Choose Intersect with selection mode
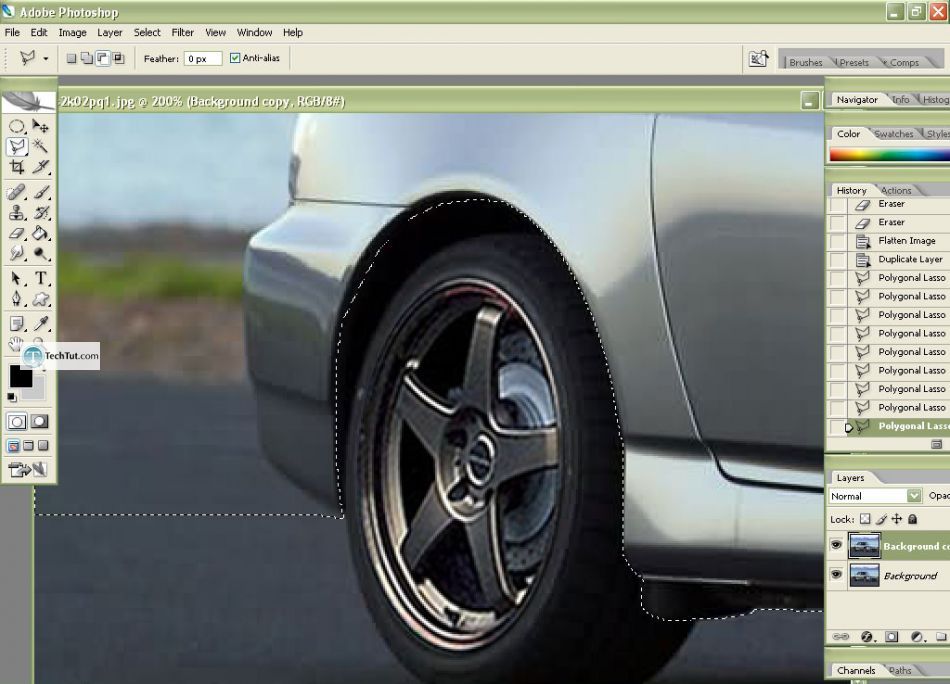 click(x=119, y=58)
